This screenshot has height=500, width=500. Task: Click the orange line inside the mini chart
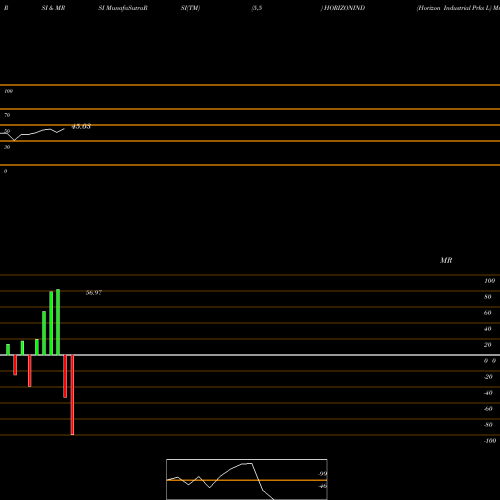tap(247, 480)
